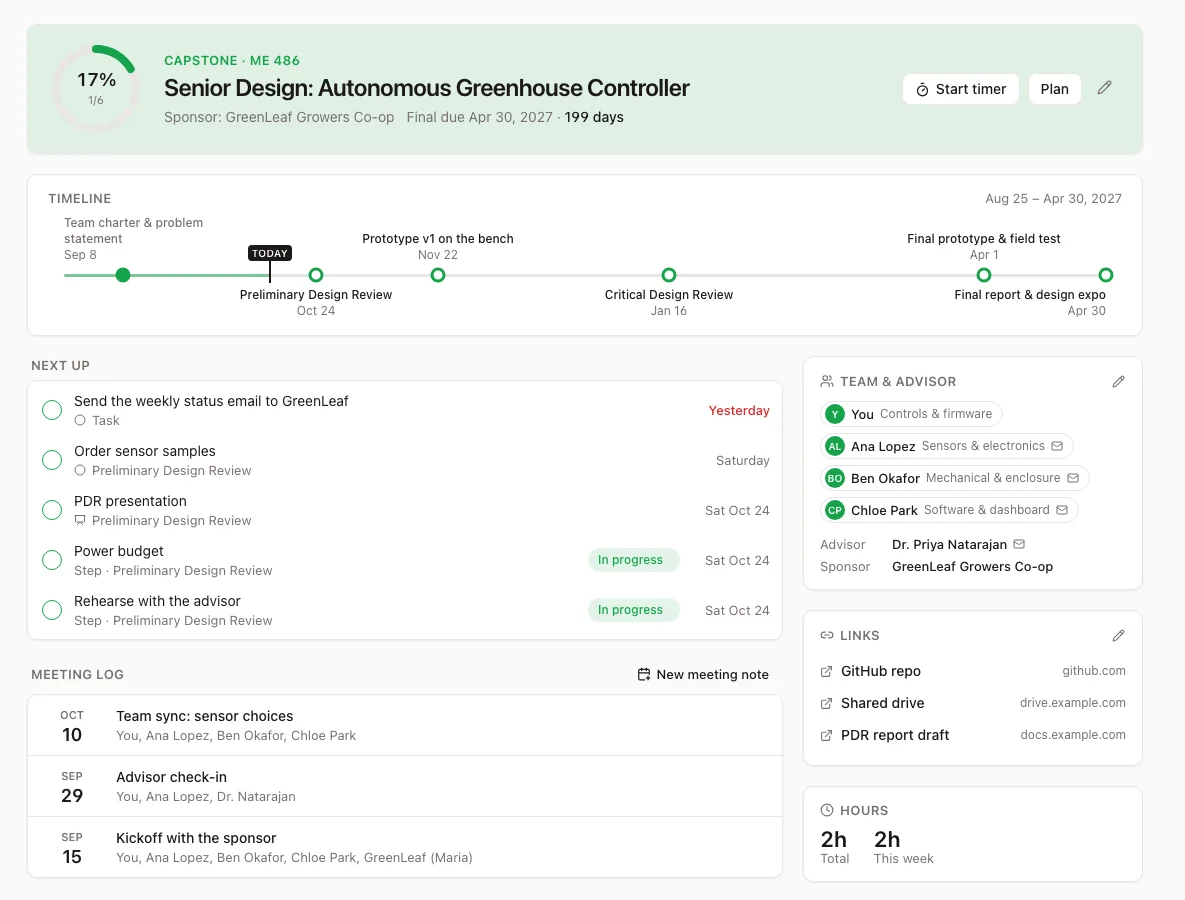Viewport: 1185px width, 900px height.
Task: Complete the 'PDR presentation' item
Action: point(52,510)
